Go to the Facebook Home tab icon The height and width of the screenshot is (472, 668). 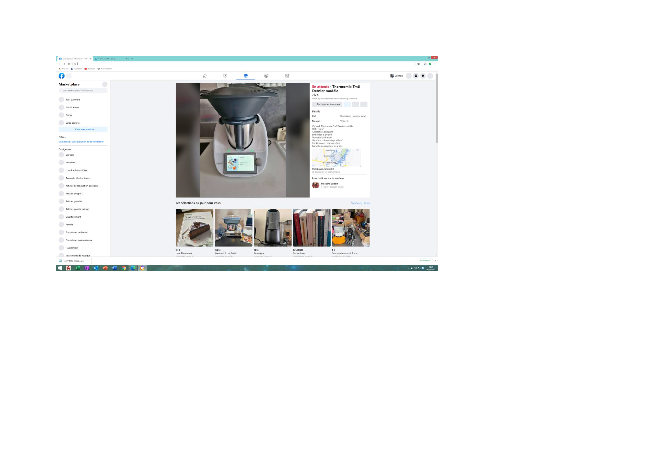(205, 76)
